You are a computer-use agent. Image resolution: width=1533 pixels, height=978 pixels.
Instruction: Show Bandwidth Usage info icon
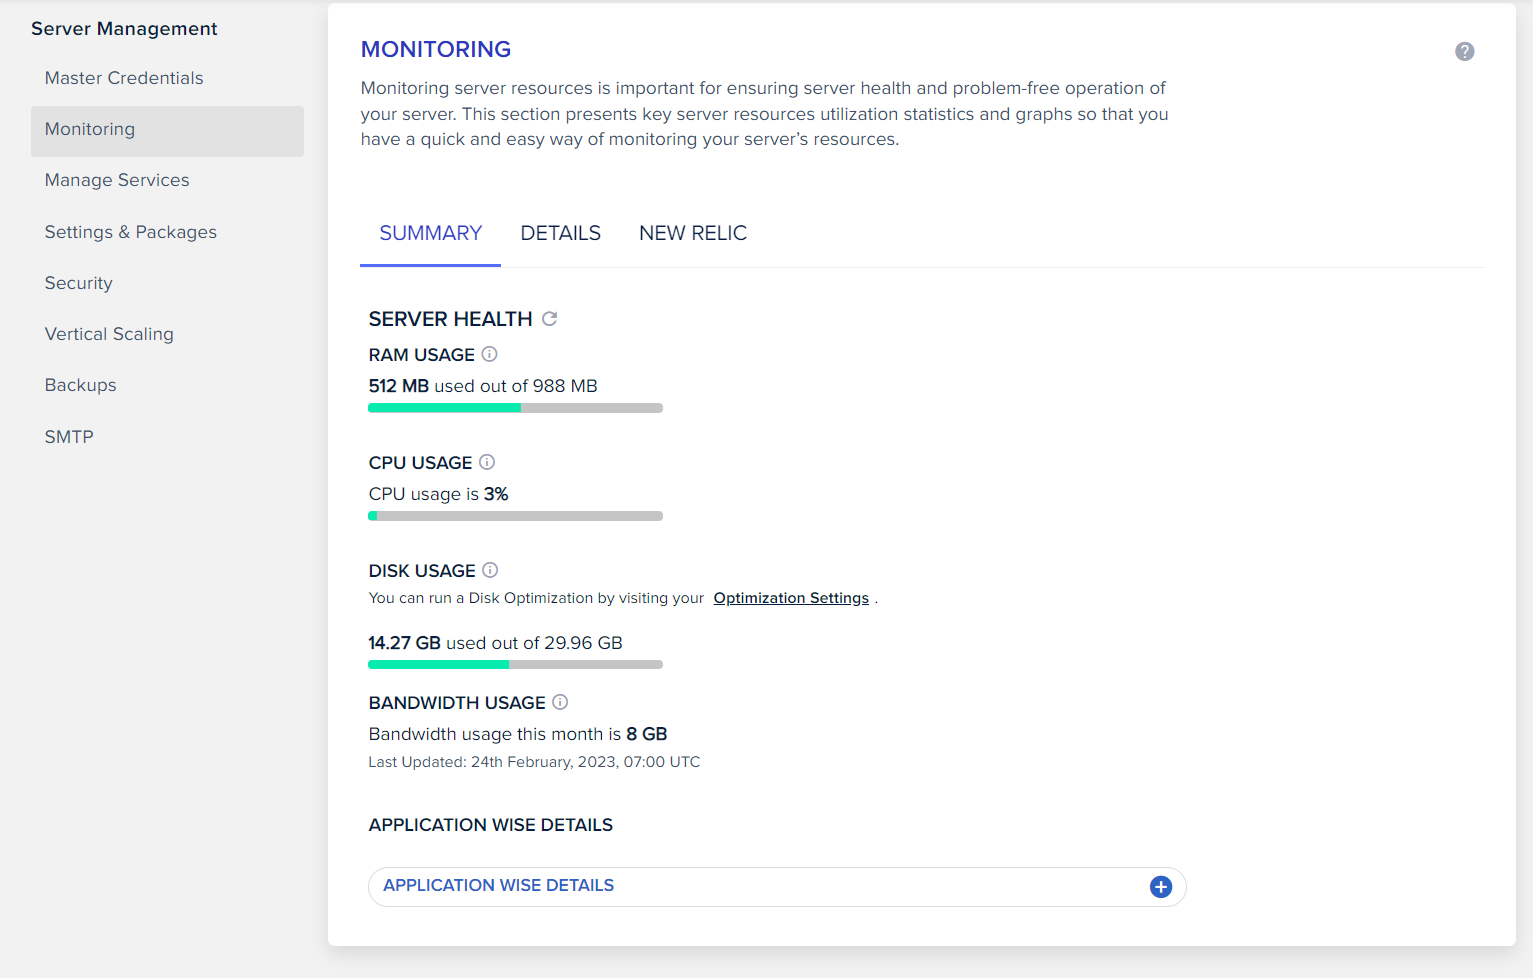pos(560,702)
